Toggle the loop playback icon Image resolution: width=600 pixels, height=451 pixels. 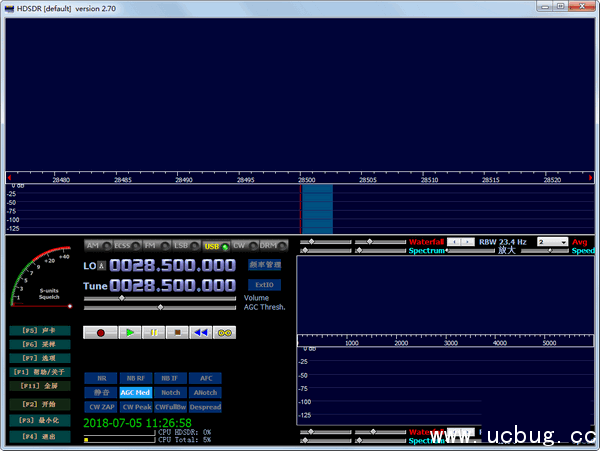(x=226, y=332)
